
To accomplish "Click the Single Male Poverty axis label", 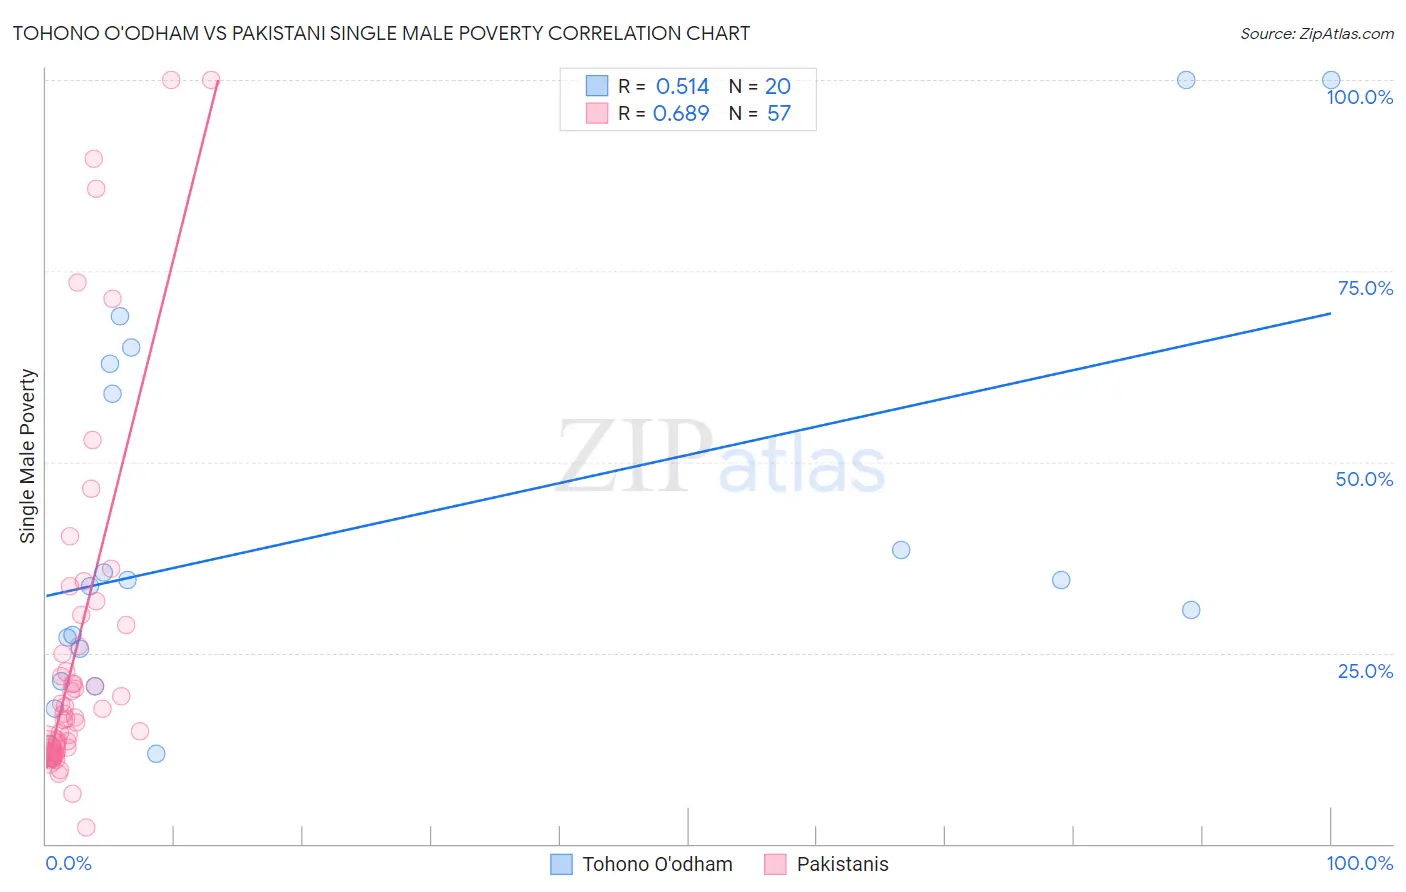I will click(28, 456).
